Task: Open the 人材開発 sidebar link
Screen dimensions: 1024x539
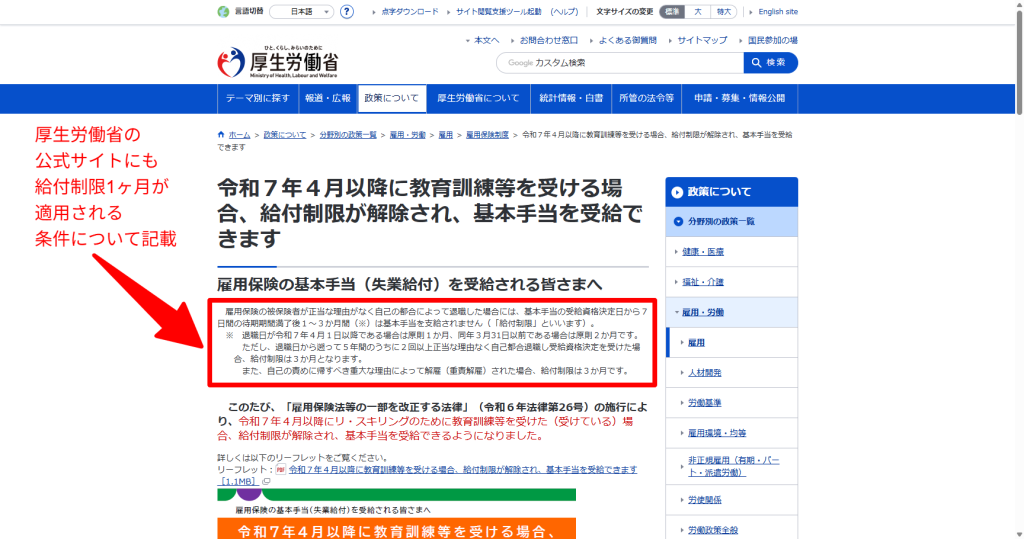Action: [705, 372]
